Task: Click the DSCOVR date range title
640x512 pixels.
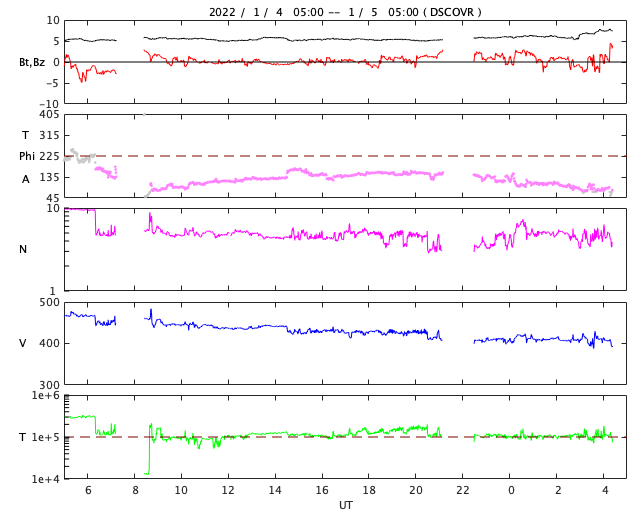Action: pyautogui.click(x=345, y=12)
